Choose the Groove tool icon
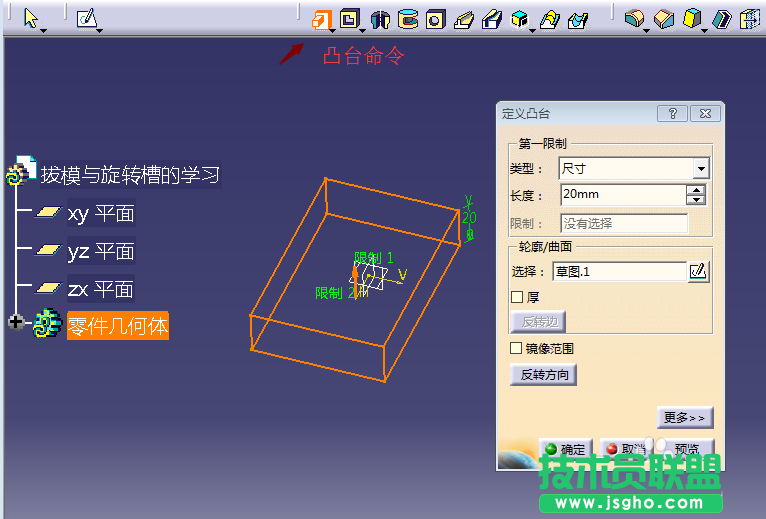This screenshot has height=519, width=766. 408,19
